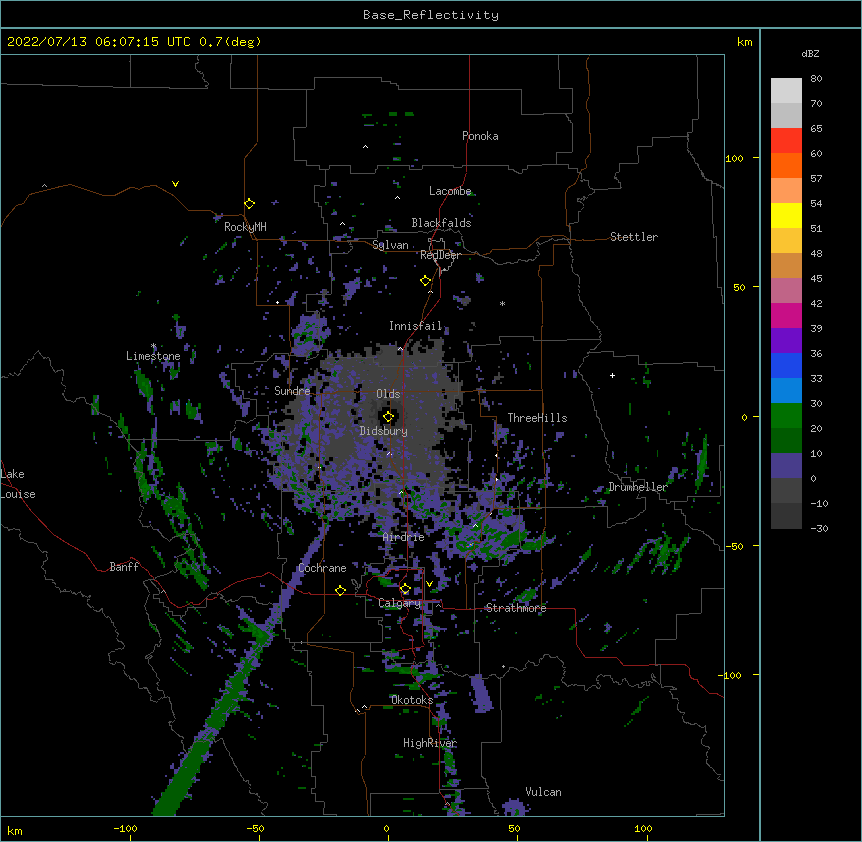Viewport: 862px width, 842px height.
Task: Select the yellow V marker northwest of RockyMH
Action: 175,184
